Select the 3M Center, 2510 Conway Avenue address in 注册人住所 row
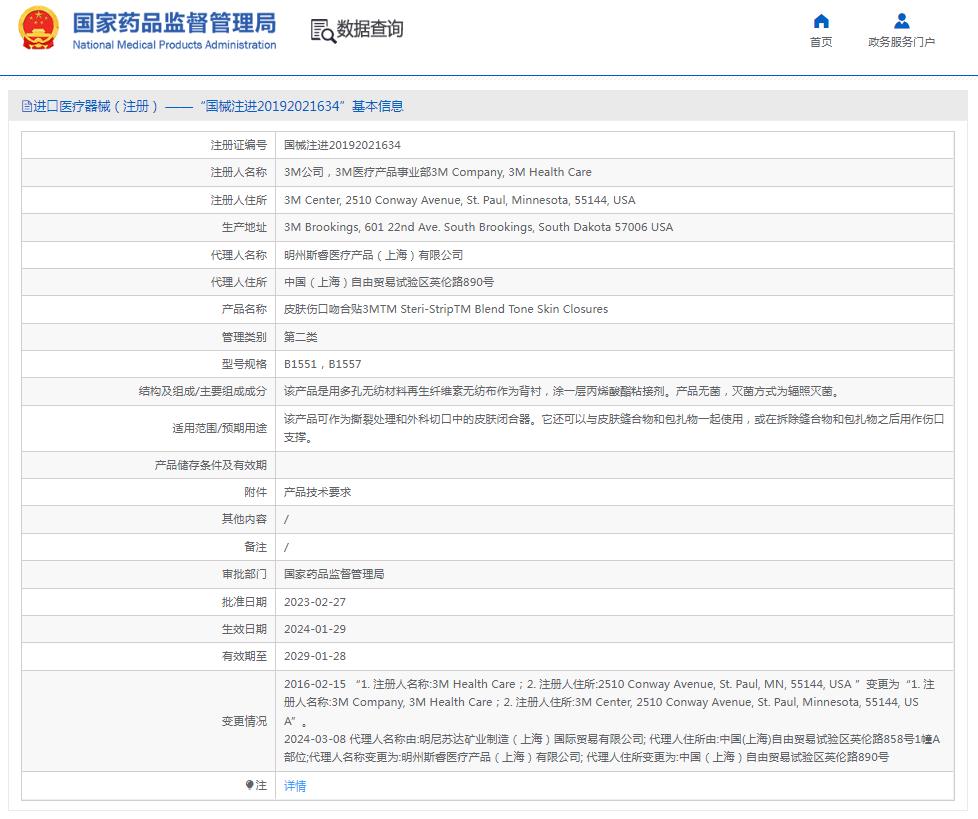 coord(460,200)
